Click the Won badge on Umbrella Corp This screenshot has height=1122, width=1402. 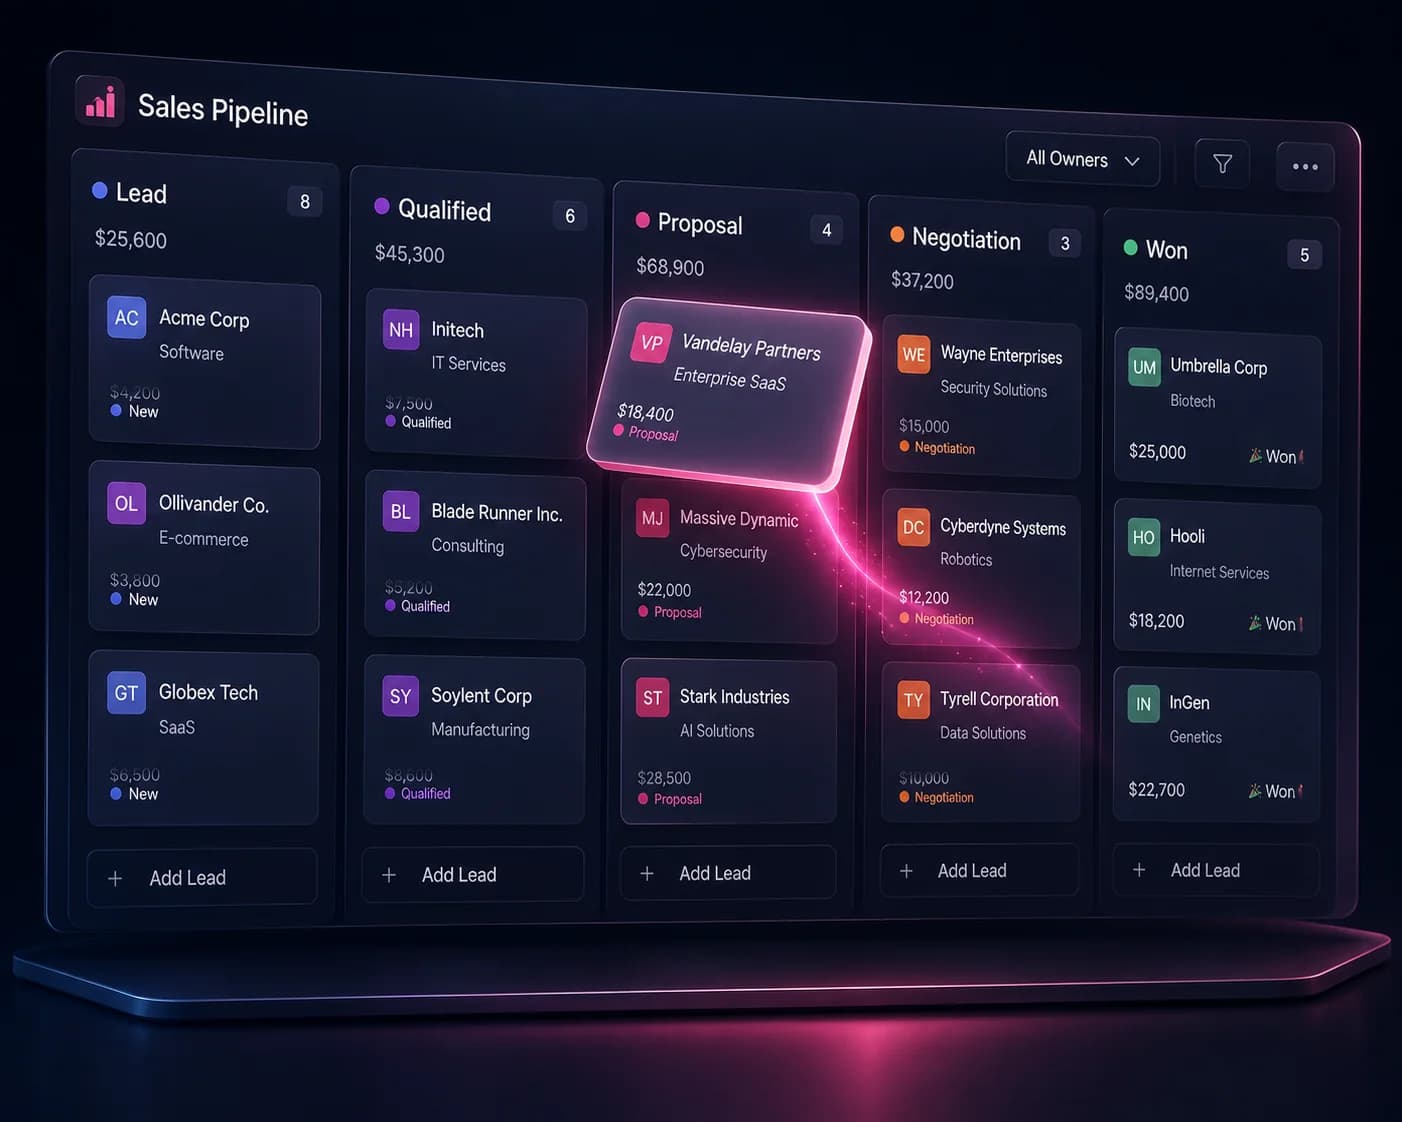[x=1275, y=456]
